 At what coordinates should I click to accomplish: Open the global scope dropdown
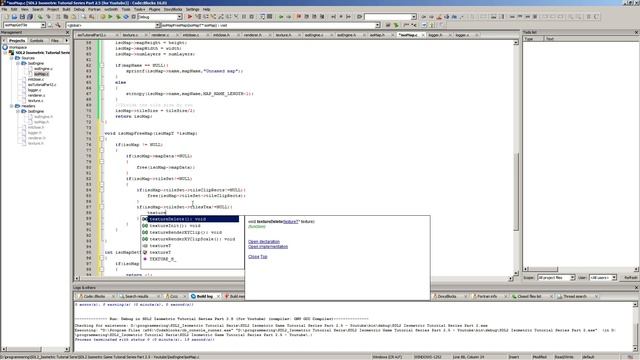[158, 25]
